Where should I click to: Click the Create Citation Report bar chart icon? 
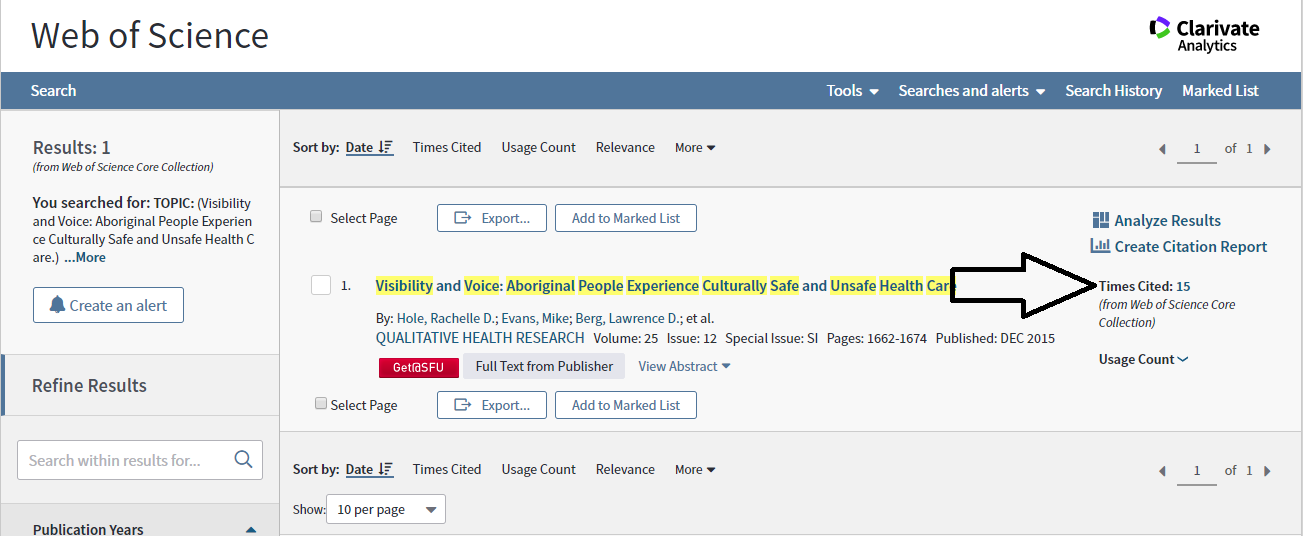pos(1101,246)
